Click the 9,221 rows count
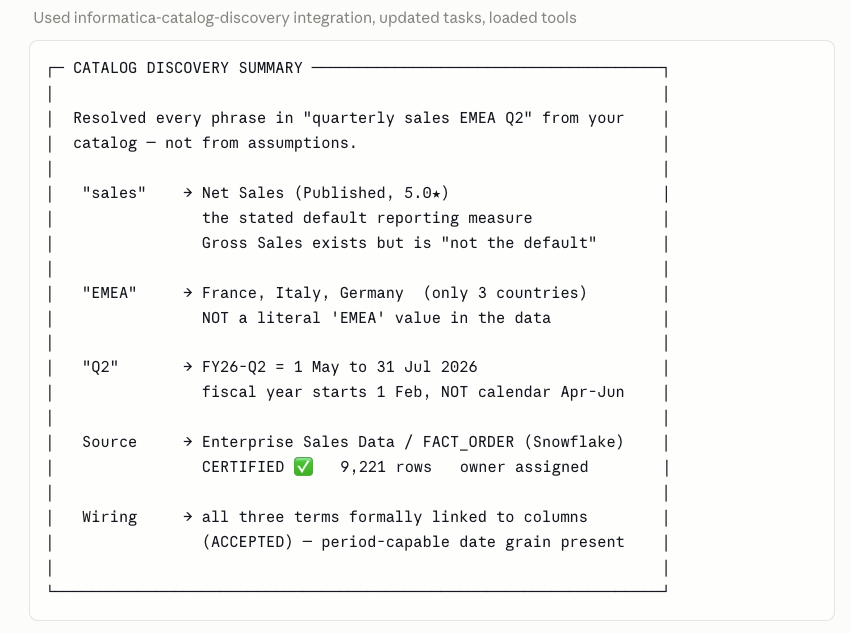Image resolution: width=851 pixels, height=633 pixels. [386, 467]
